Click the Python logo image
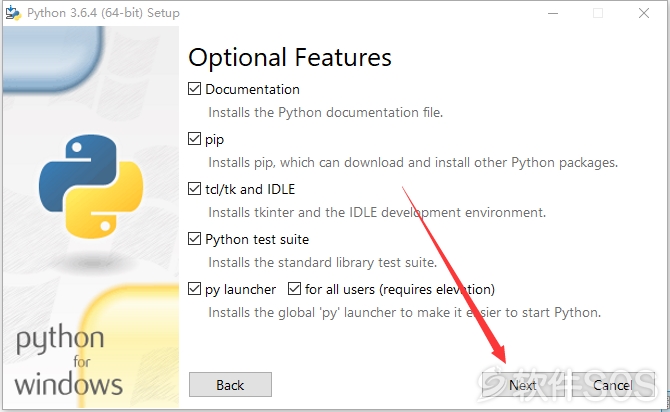The width and height of the screenshot is (670, 412). point(91,186)
